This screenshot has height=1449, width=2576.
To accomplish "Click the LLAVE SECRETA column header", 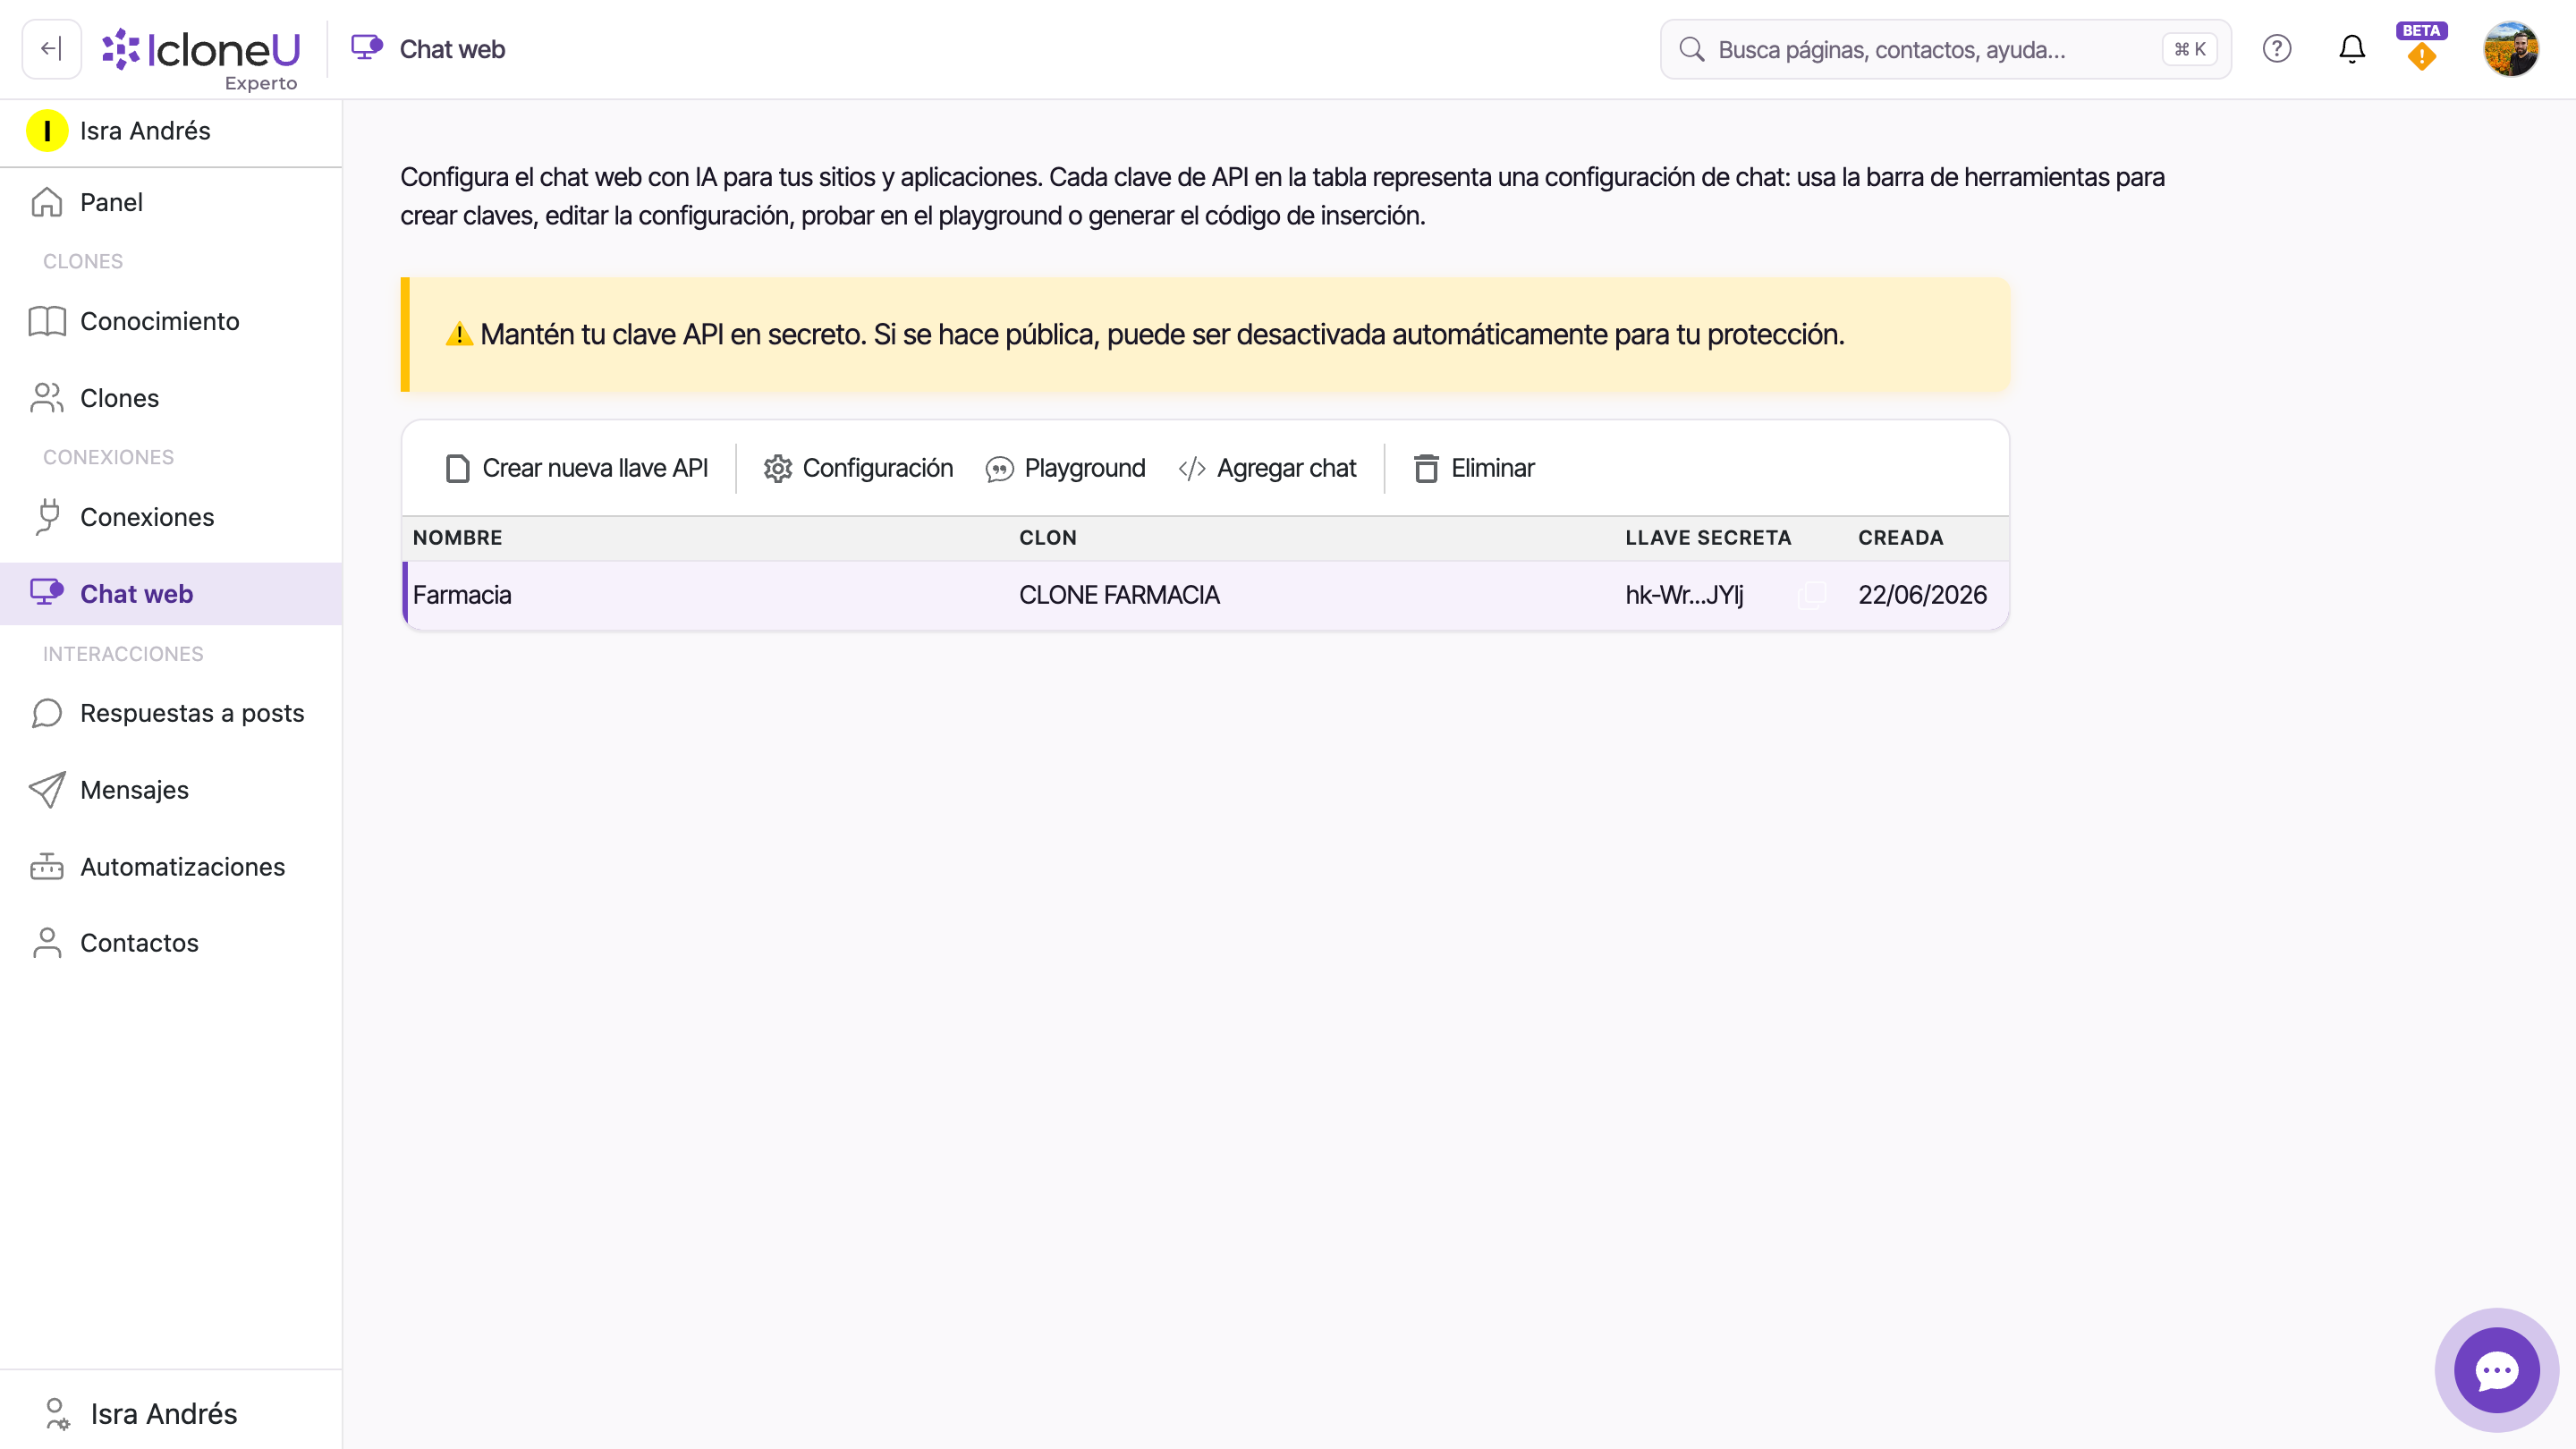I will click(x=1708, y=538).
